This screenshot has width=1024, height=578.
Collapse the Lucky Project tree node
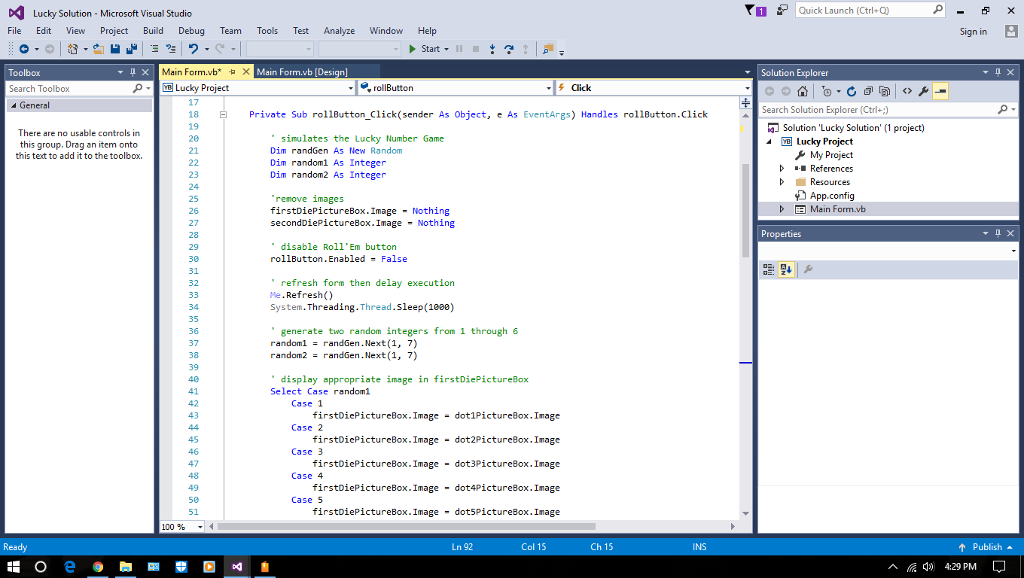[x=769, y=141]
